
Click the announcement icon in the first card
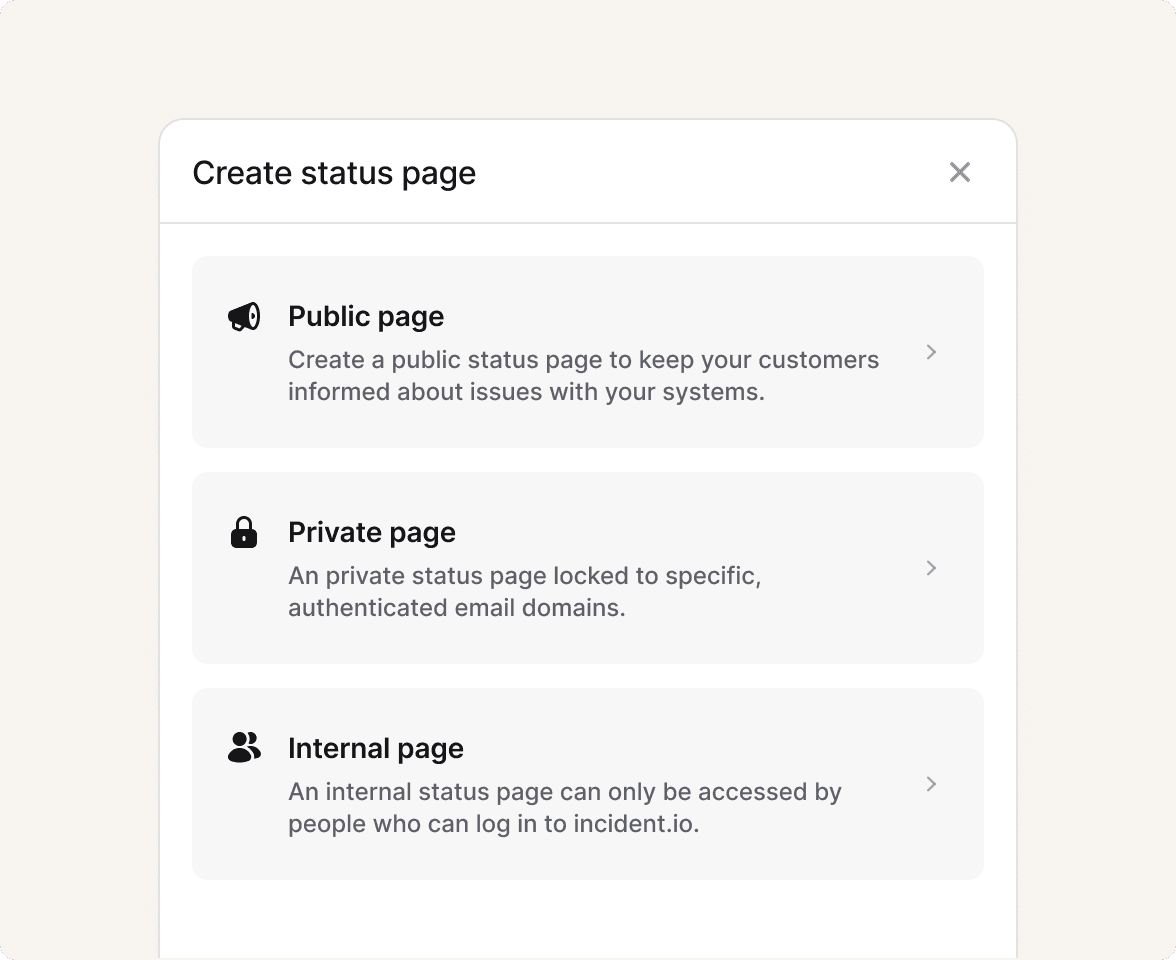point(244,315)
